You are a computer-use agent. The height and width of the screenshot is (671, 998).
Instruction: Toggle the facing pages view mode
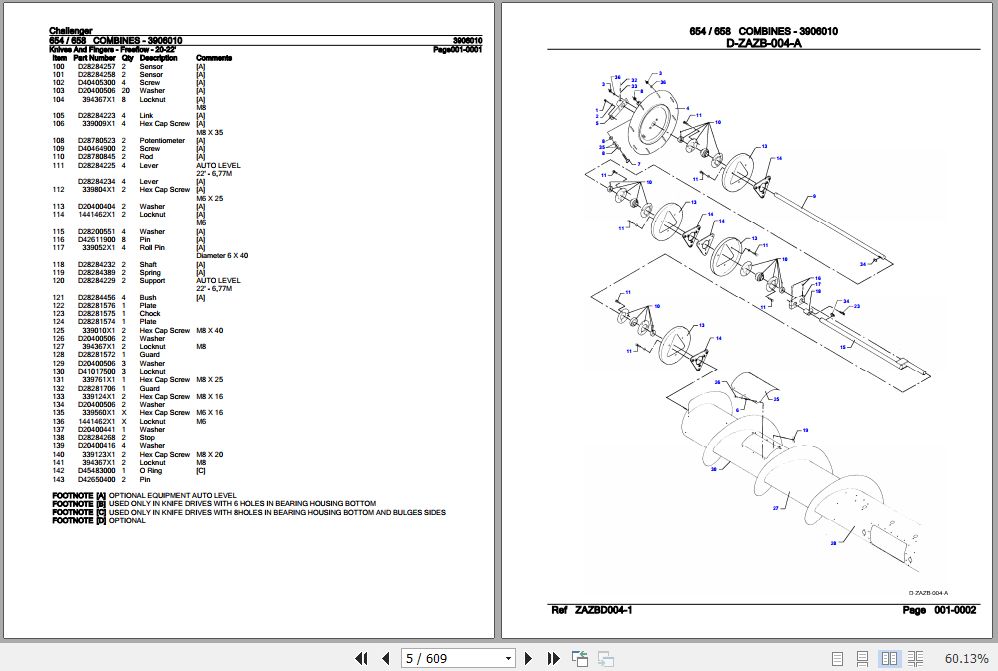(889, 658)
